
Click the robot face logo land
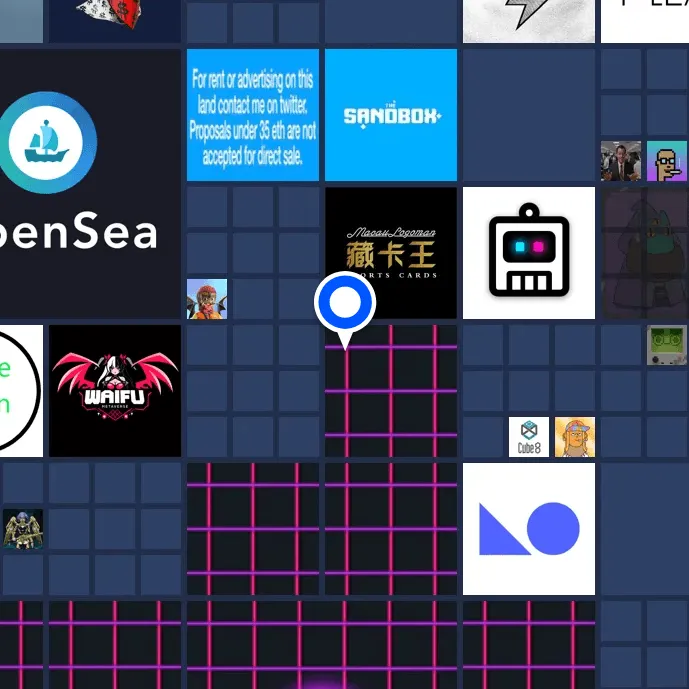pyautogui.click(x=529, y=253)
